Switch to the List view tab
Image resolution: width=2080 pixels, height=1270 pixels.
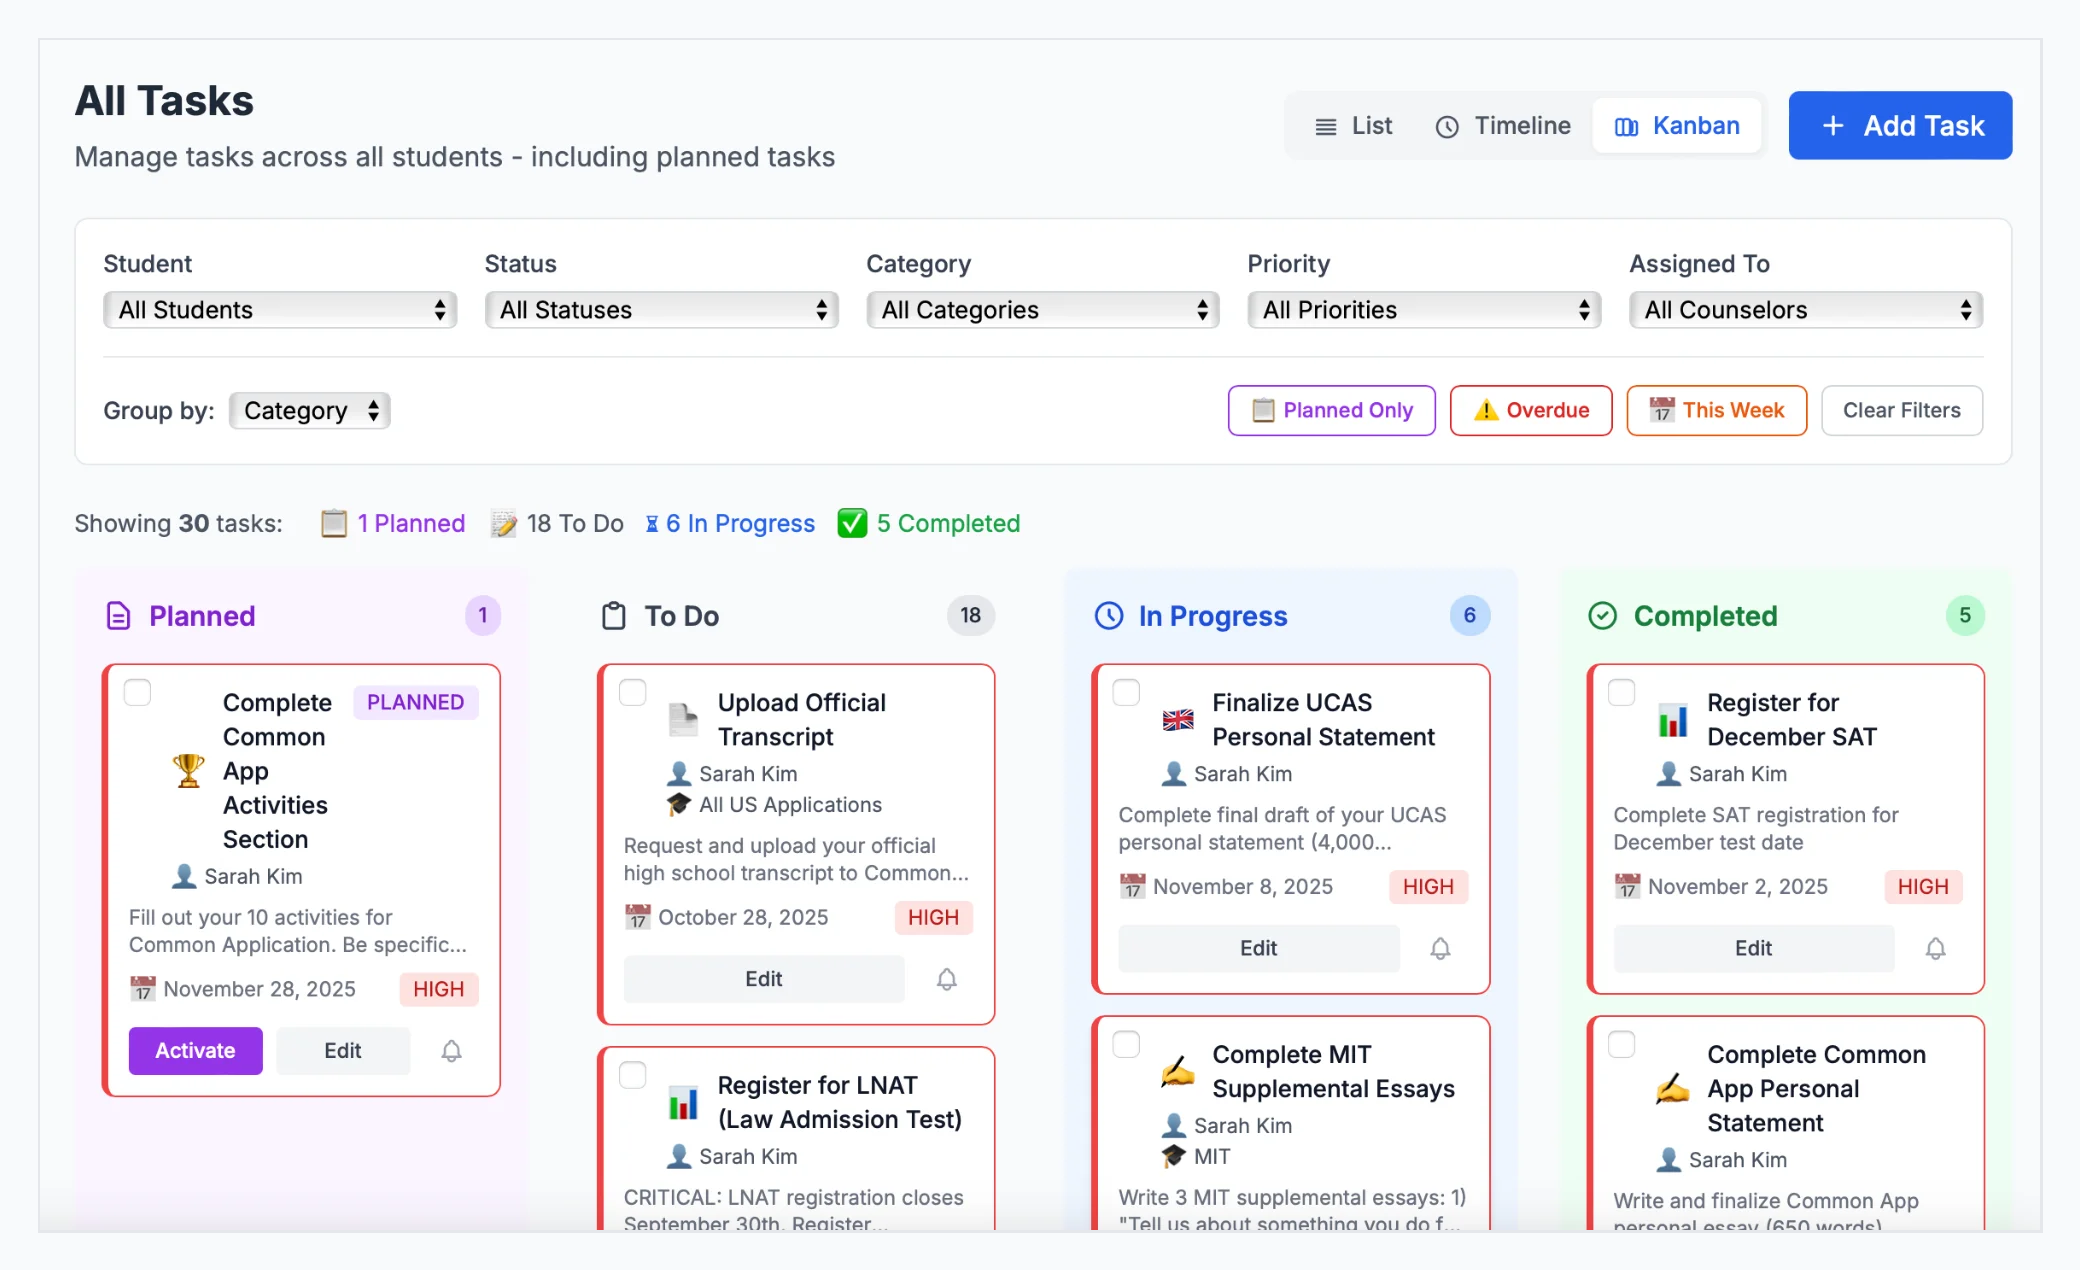1354,126
